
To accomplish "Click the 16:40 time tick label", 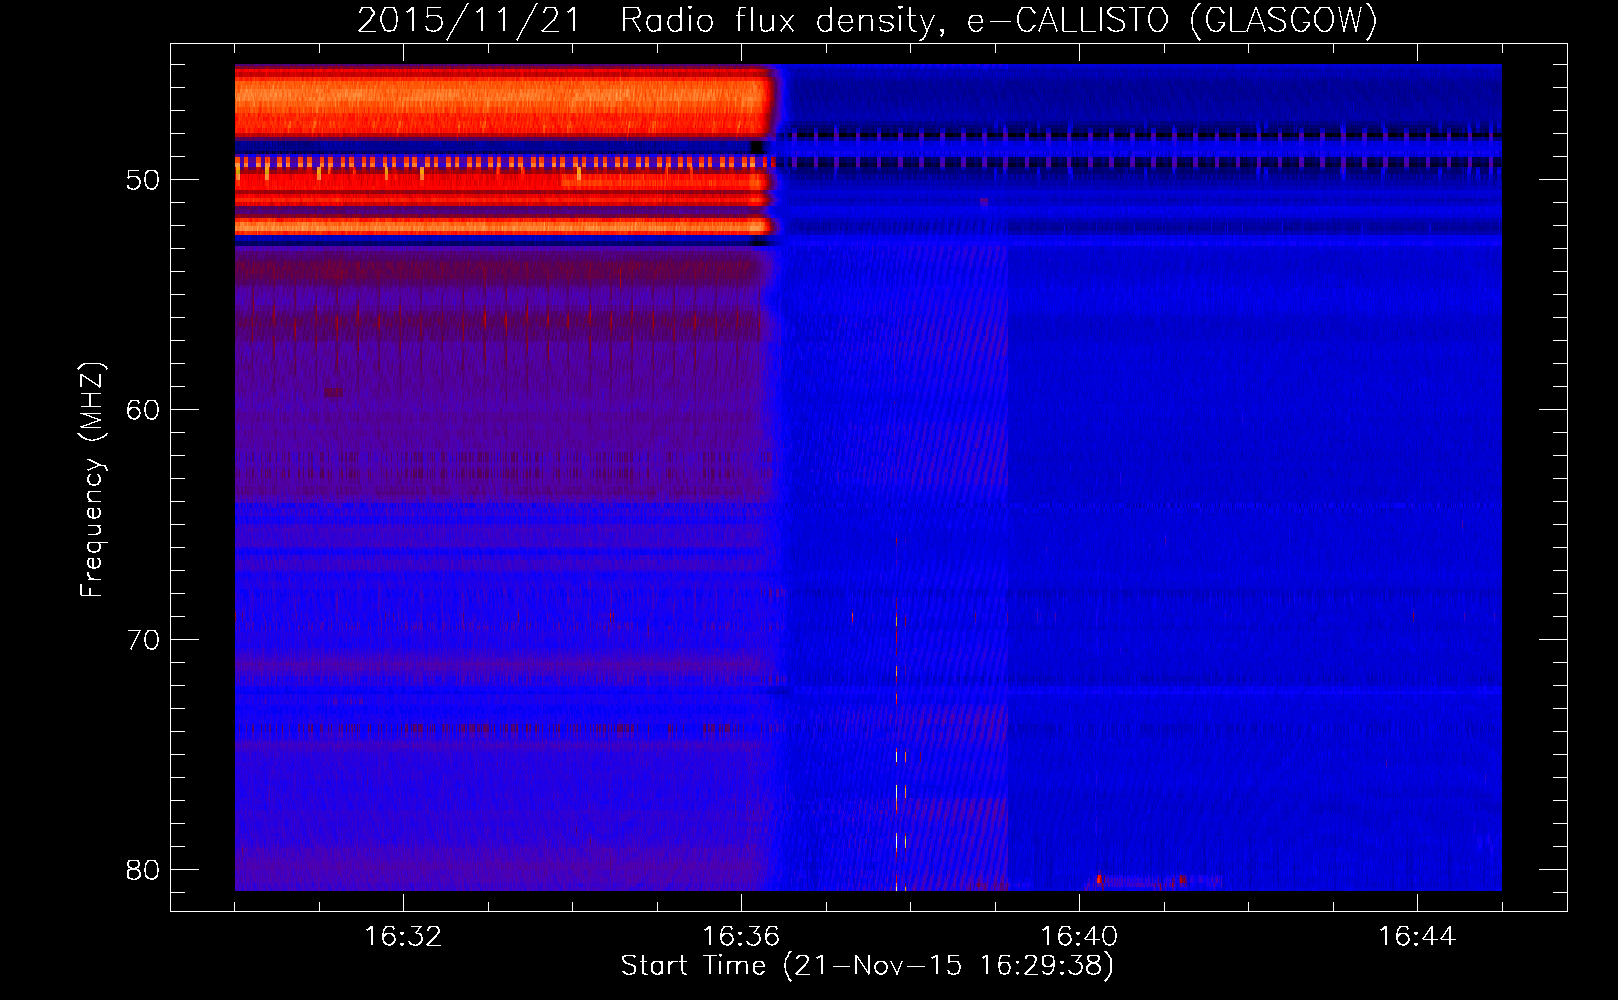I will click(1079, 937).
